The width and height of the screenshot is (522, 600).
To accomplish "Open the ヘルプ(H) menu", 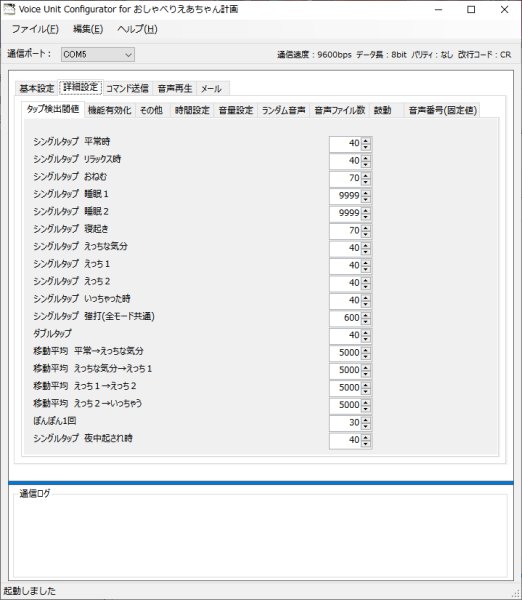I will [x=137, y=29].
